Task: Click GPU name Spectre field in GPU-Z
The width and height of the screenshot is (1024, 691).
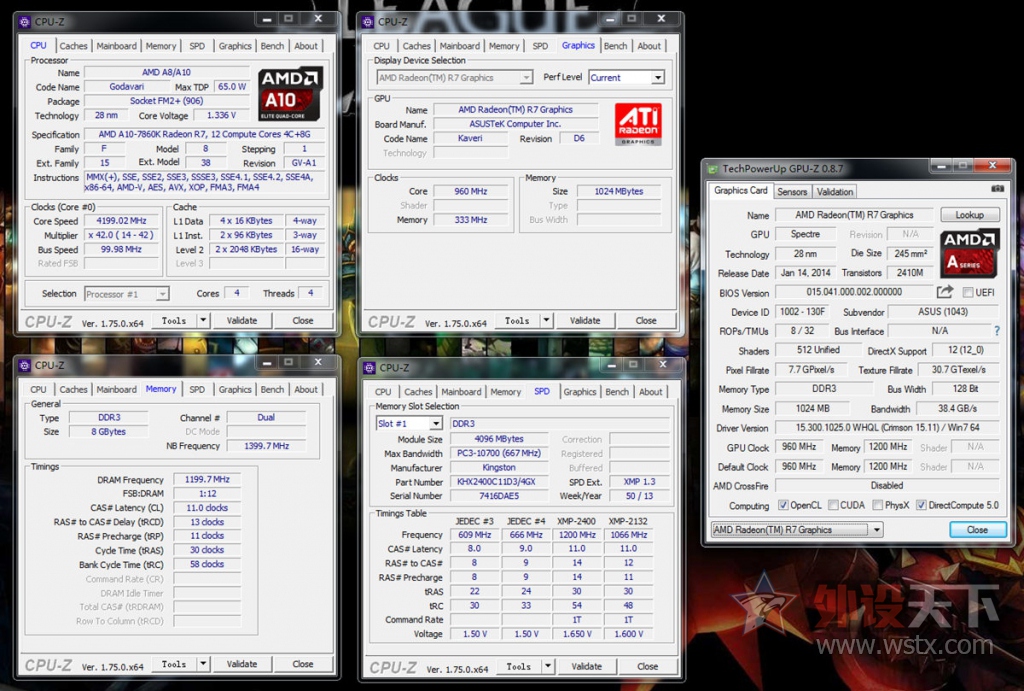Action: [x=805, y=234]
